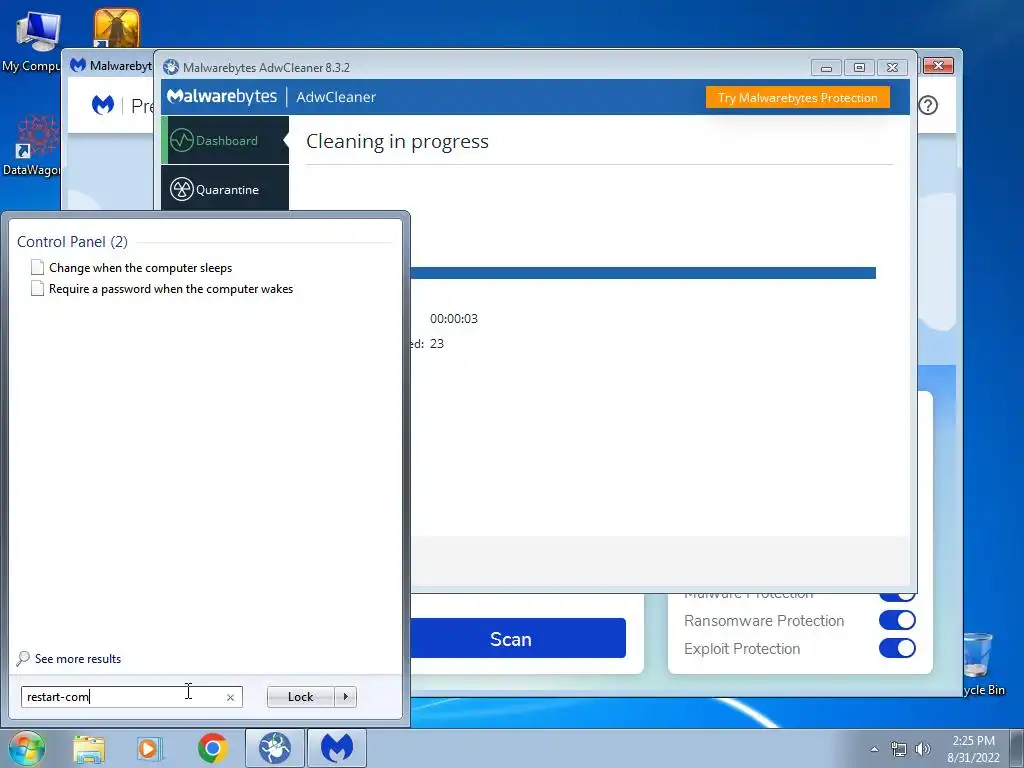Click See more results link
Viewport: 1024px width, 768px height.
tap(78, 658)
